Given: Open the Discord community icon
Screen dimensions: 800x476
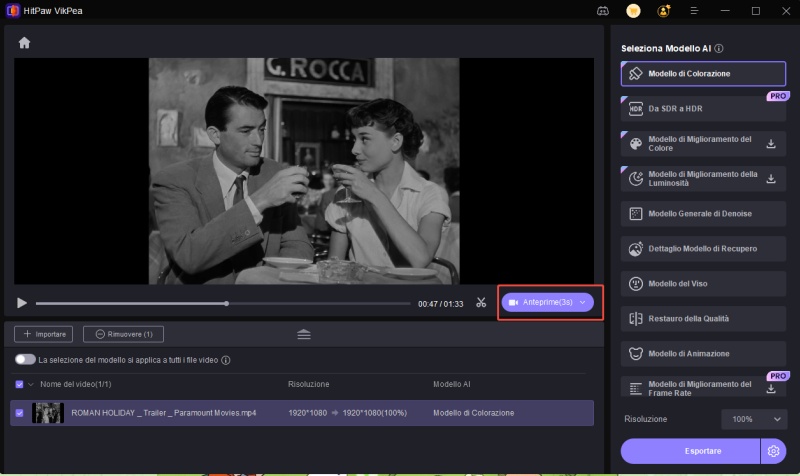Looking at the screenshot, I should coord(603,11).
